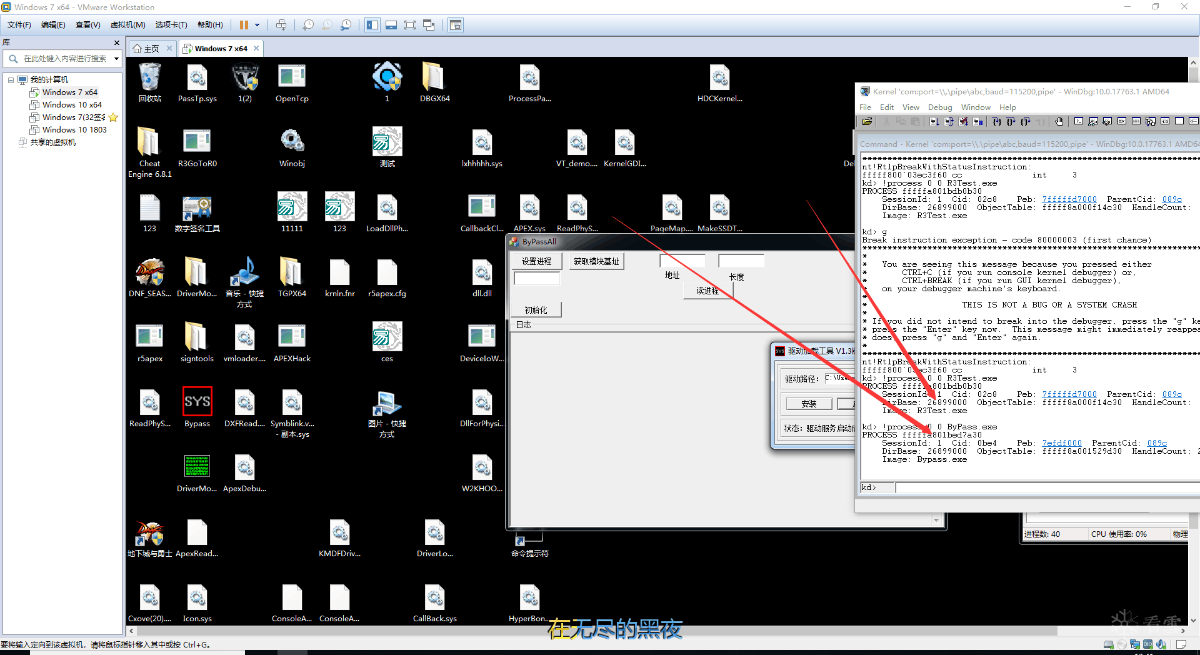Viewport: 1200px width, 655px height.
Task: Open the File menu in WinDbg
Action: (866, 107)
